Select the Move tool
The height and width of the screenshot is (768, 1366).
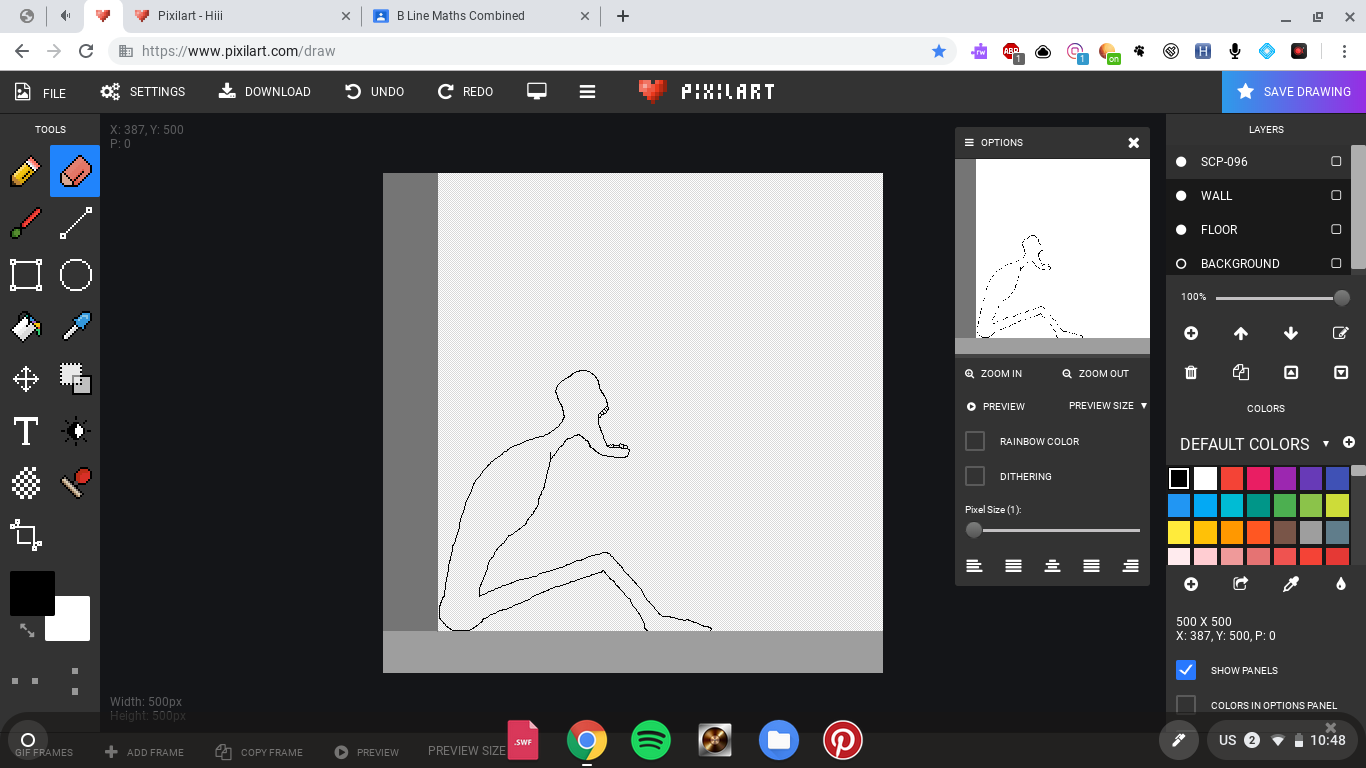(x=26, y=379)
